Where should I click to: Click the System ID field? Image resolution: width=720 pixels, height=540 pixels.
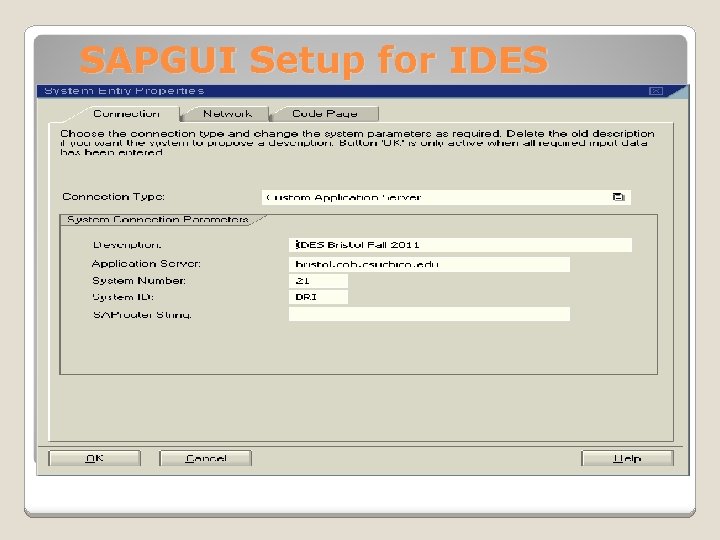318,297
